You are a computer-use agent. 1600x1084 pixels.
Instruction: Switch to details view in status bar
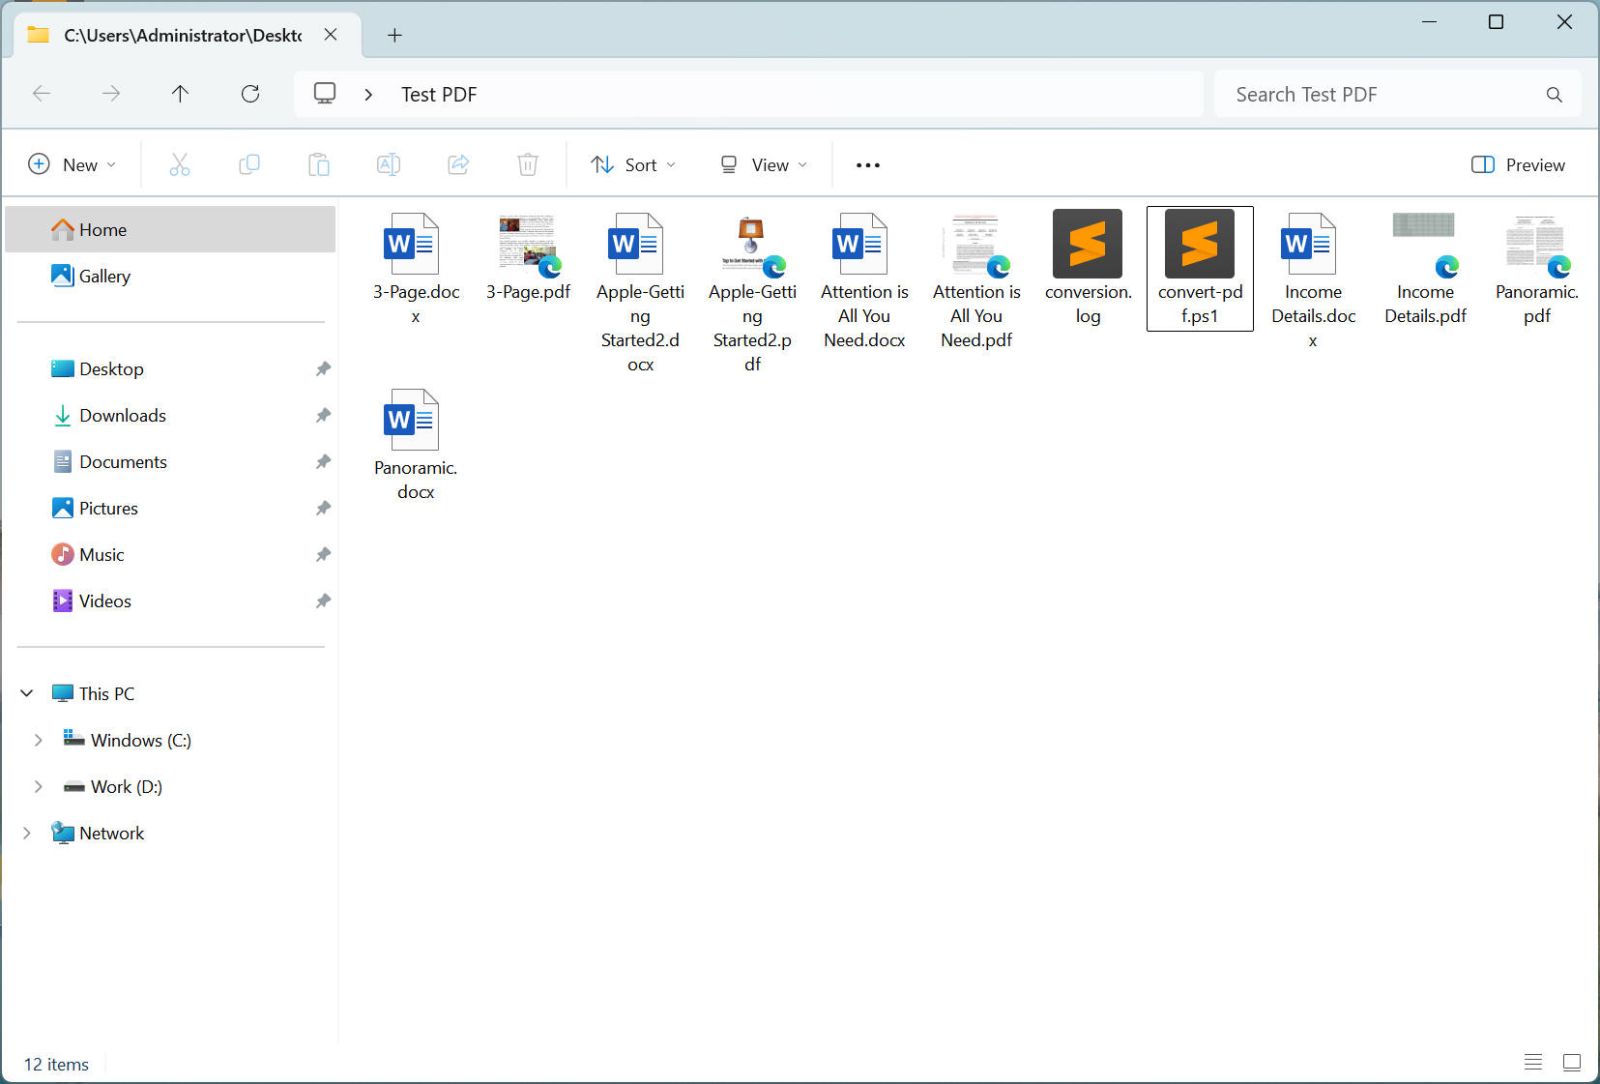point(1533,1062)
